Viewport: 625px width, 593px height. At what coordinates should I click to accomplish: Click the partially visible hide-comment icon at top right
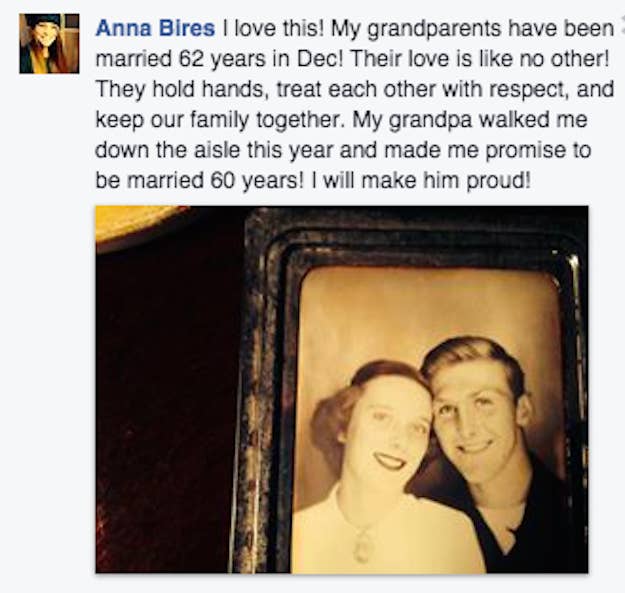tap(622, 20)
